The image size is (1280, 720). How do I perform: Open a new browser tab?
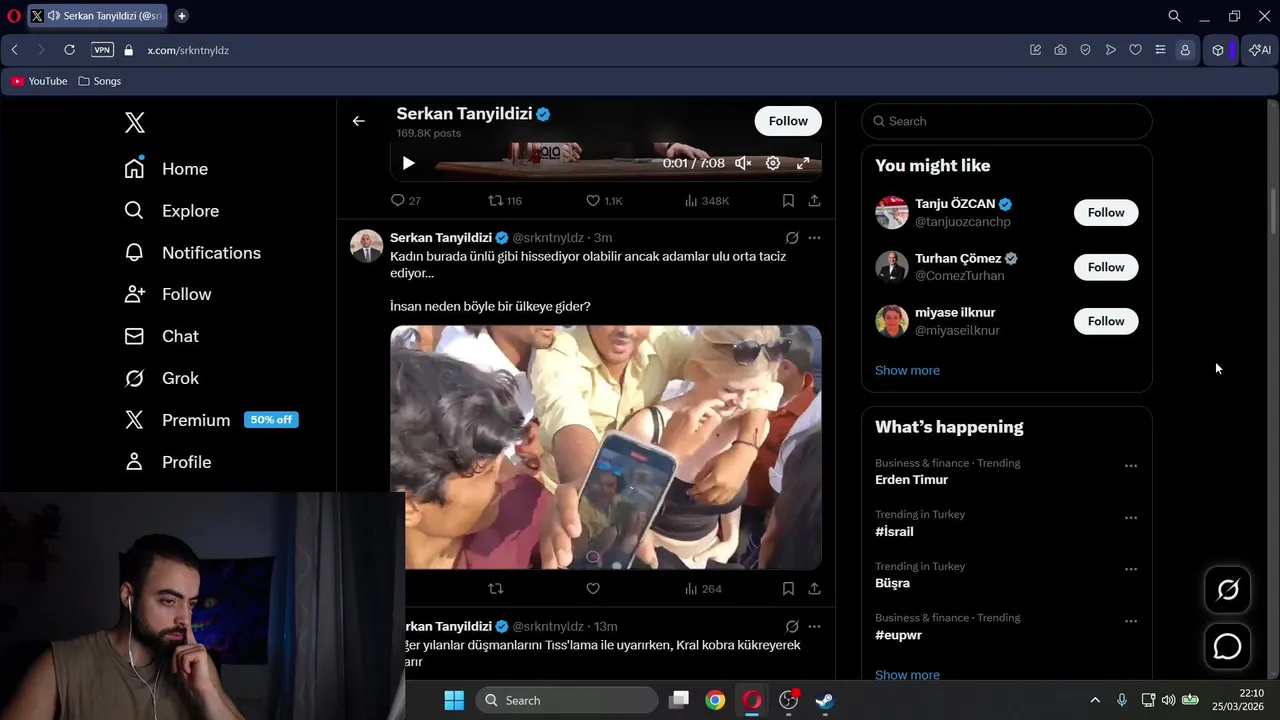point(181,16)
